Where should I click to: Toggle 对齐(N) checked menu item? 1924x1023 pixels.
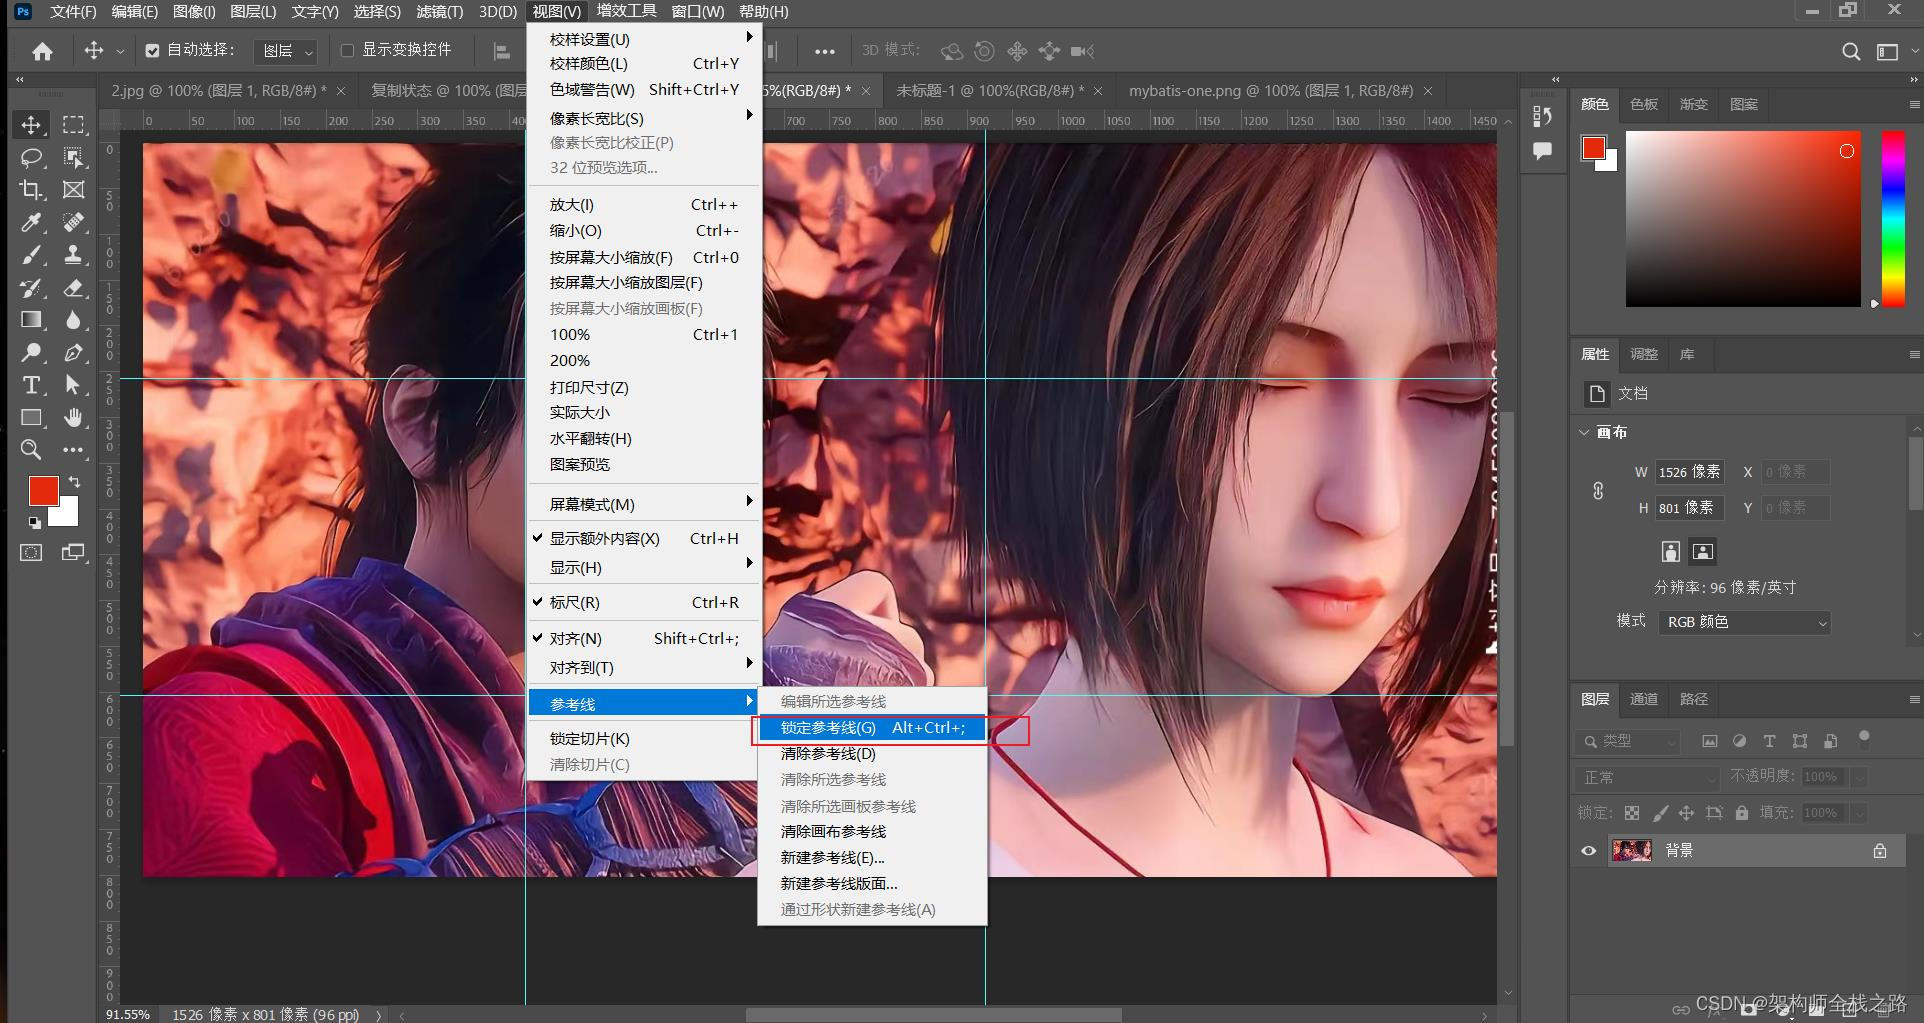[x=644, y=638]
